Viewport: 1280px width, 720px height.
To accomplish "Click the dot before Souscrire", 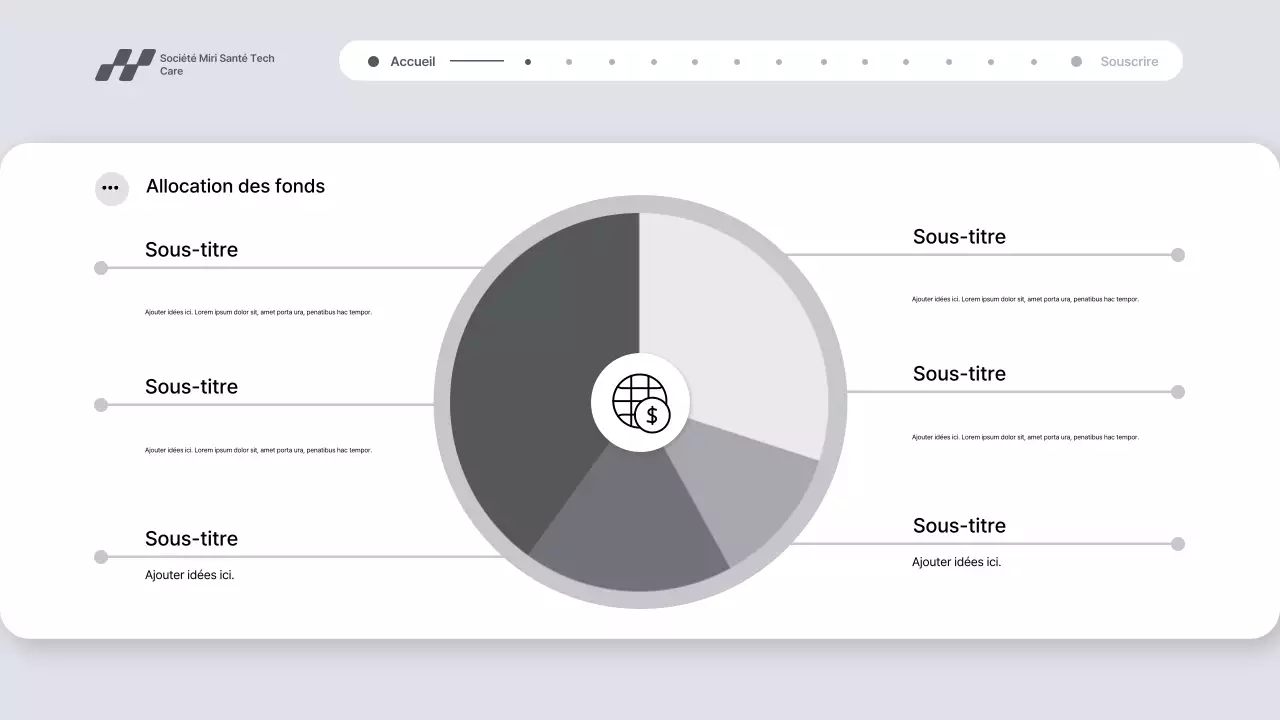I will point(1076,62).
